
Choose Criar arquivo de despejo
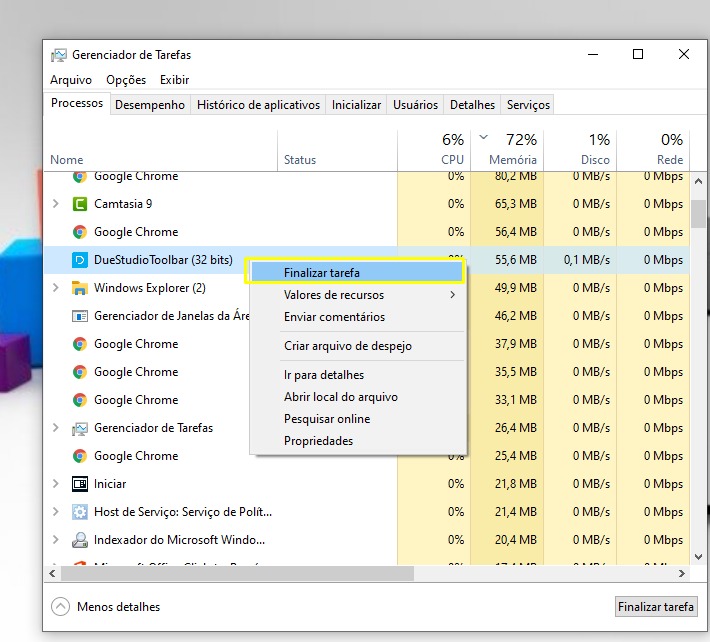point(357,346)
